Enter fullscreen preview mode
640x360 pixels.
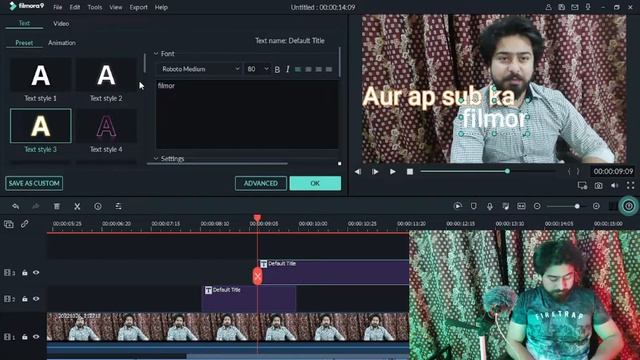(631, 186)
